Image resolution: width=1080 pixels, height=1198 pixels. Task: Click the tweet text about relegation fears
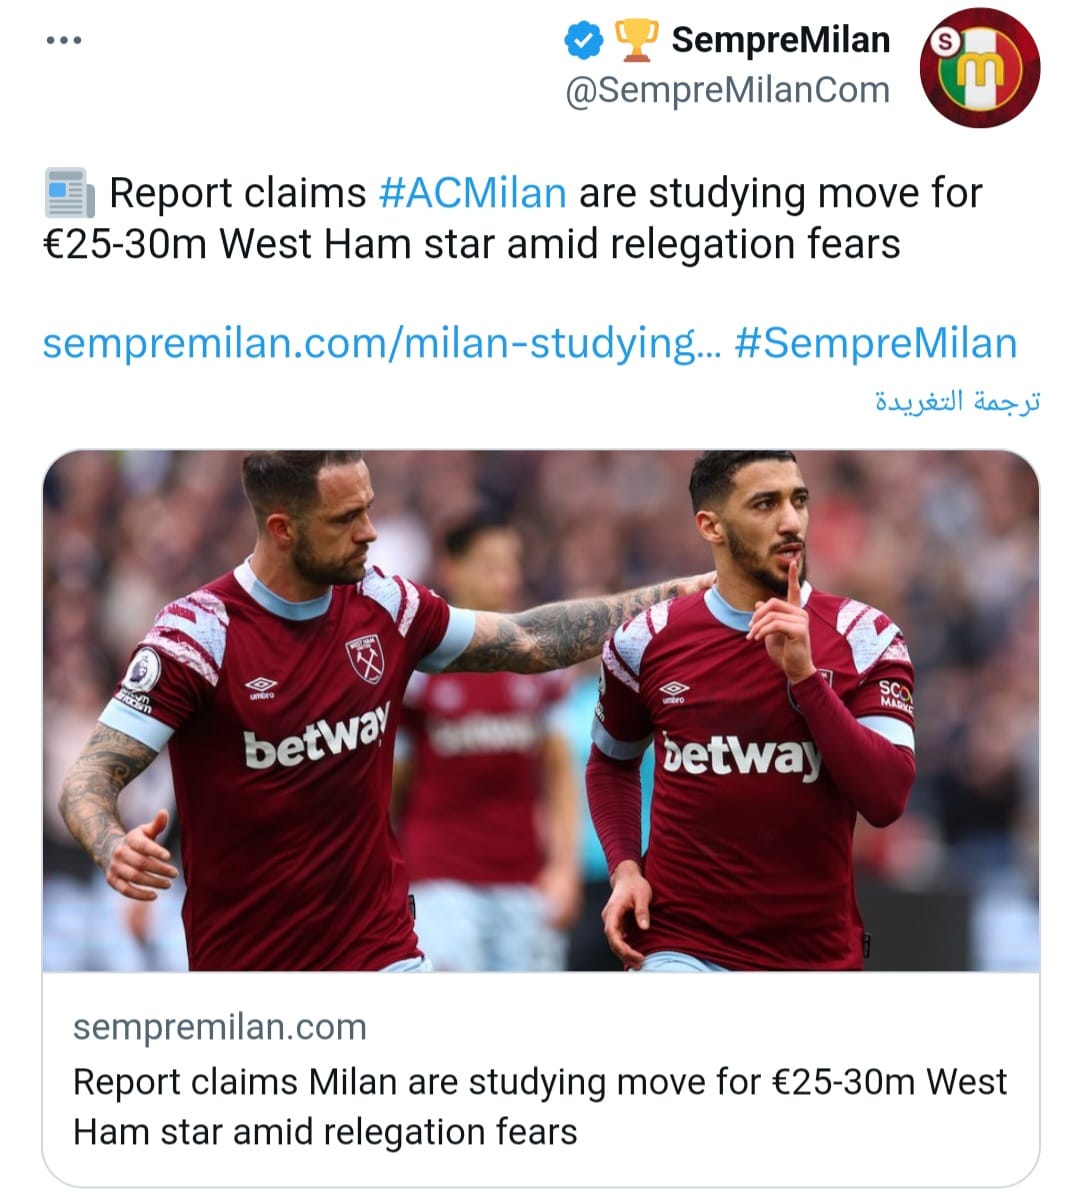(x=512, y=219)
